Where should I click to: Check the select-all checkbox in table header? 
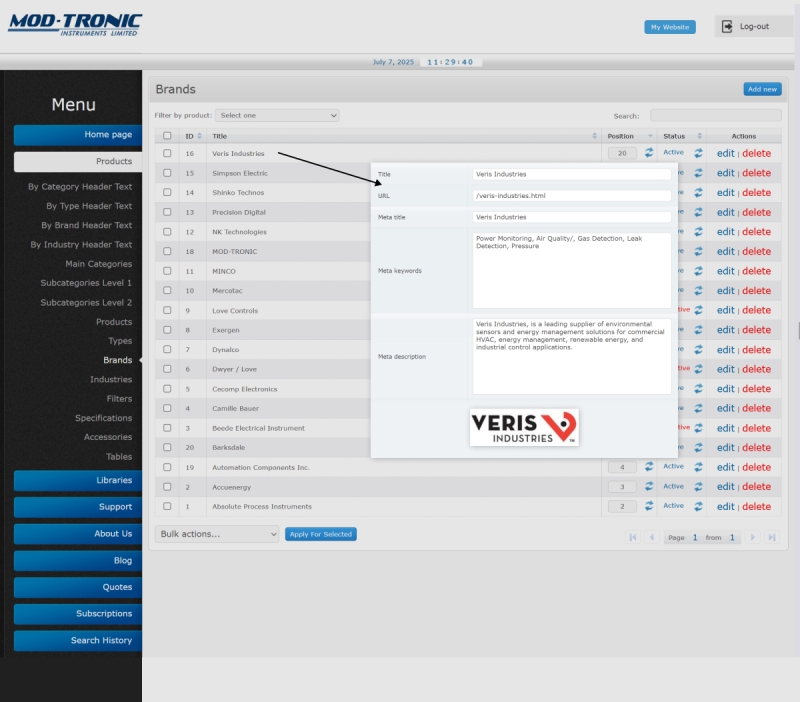(x=167, y=136)
